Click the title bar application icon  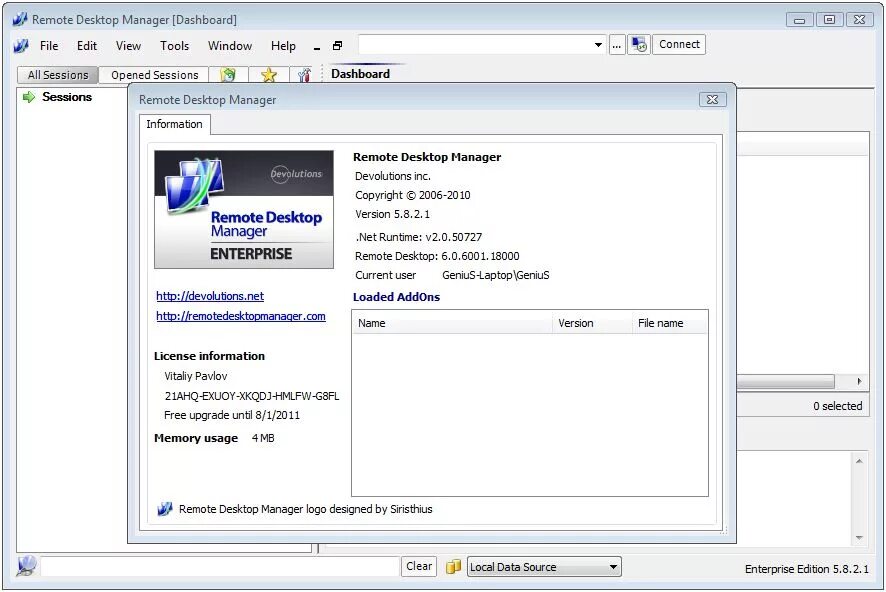pyautogui.click(x=19, y=20)
